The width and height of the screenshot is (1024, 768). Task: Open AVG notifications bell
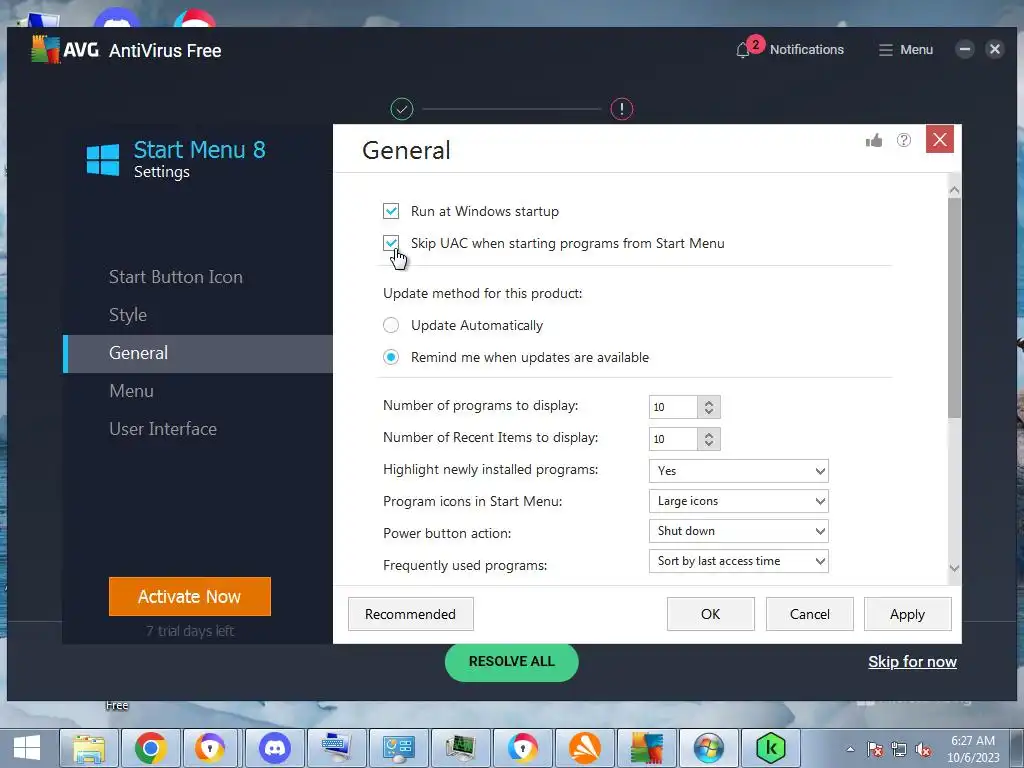coord(743,50)
